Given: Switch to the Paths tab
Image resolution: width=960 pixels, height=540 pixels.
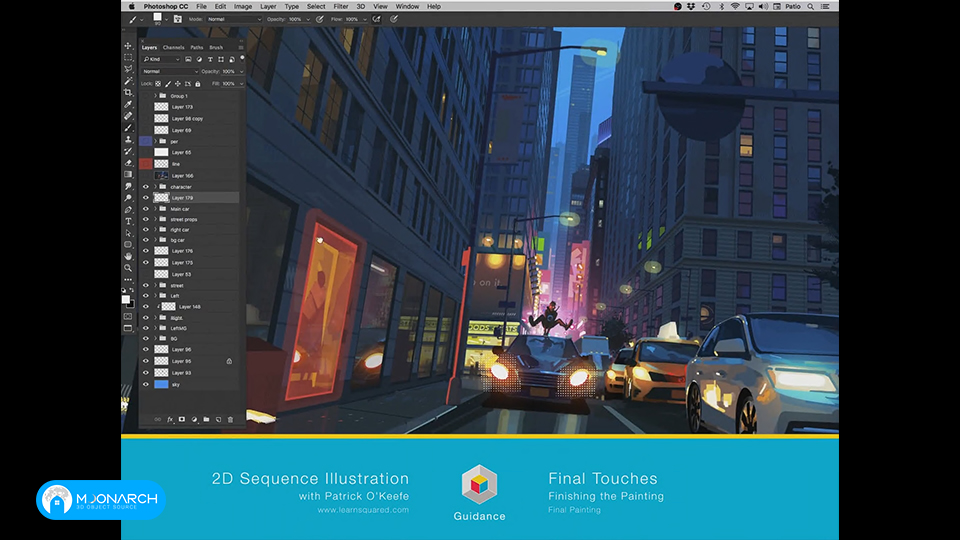Looking at the screenshot, I should [197, 47].
